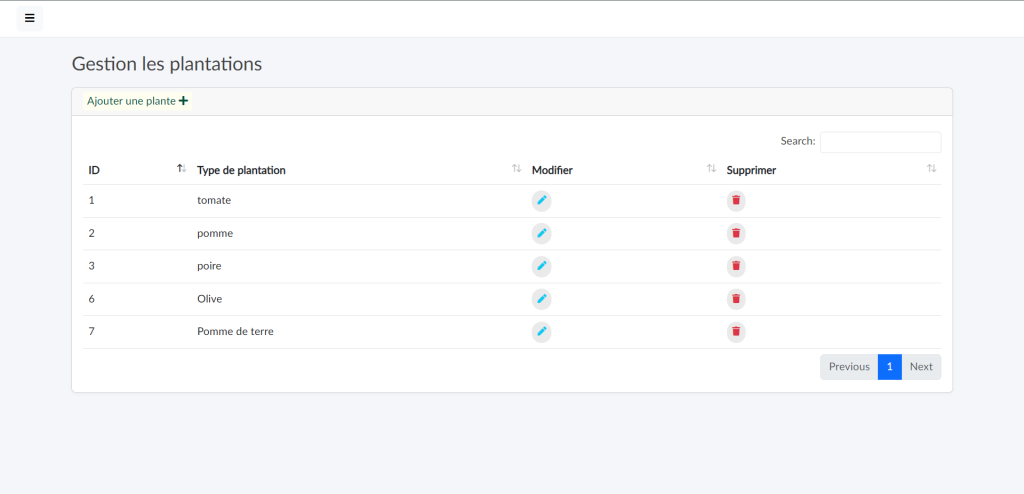Click the pencil icon for poire
The image size is (1024, 494).
pyautogui.click(x=541, y=266)
